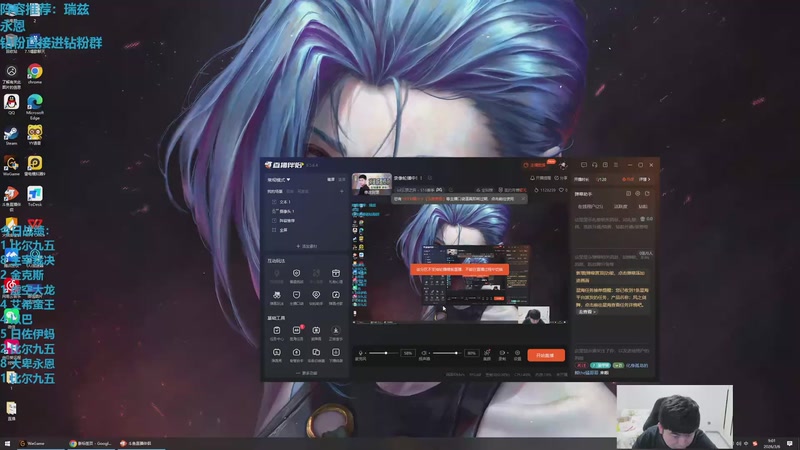Screen dimensions: 800x450
Task: Open Steam desktop shortcut
Action: coord(11,136)
